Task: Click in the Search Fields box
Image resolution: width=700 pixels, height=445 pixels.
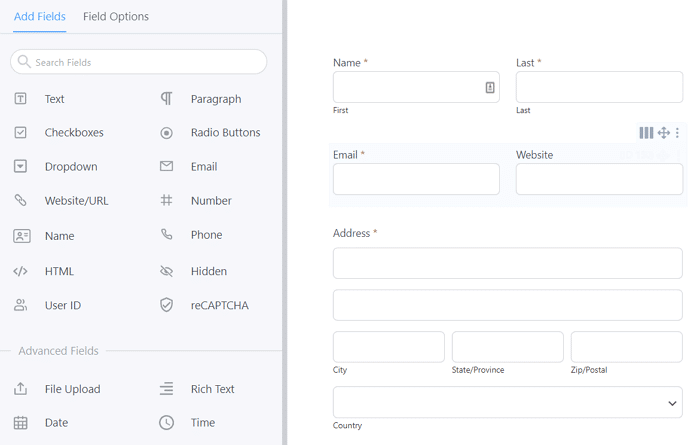Action: (x=139, y=62)
